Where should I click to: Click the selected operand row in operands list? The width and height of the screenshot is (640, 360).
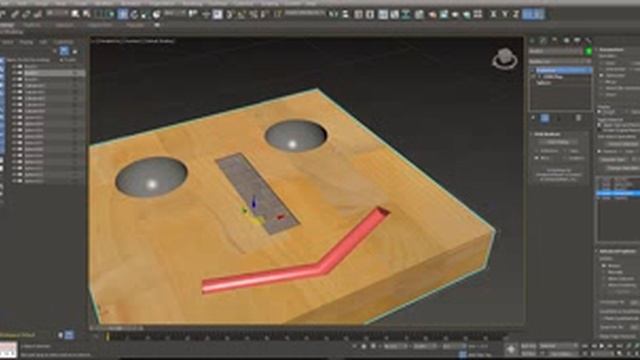pyautogui.click(x=618, y=193)
